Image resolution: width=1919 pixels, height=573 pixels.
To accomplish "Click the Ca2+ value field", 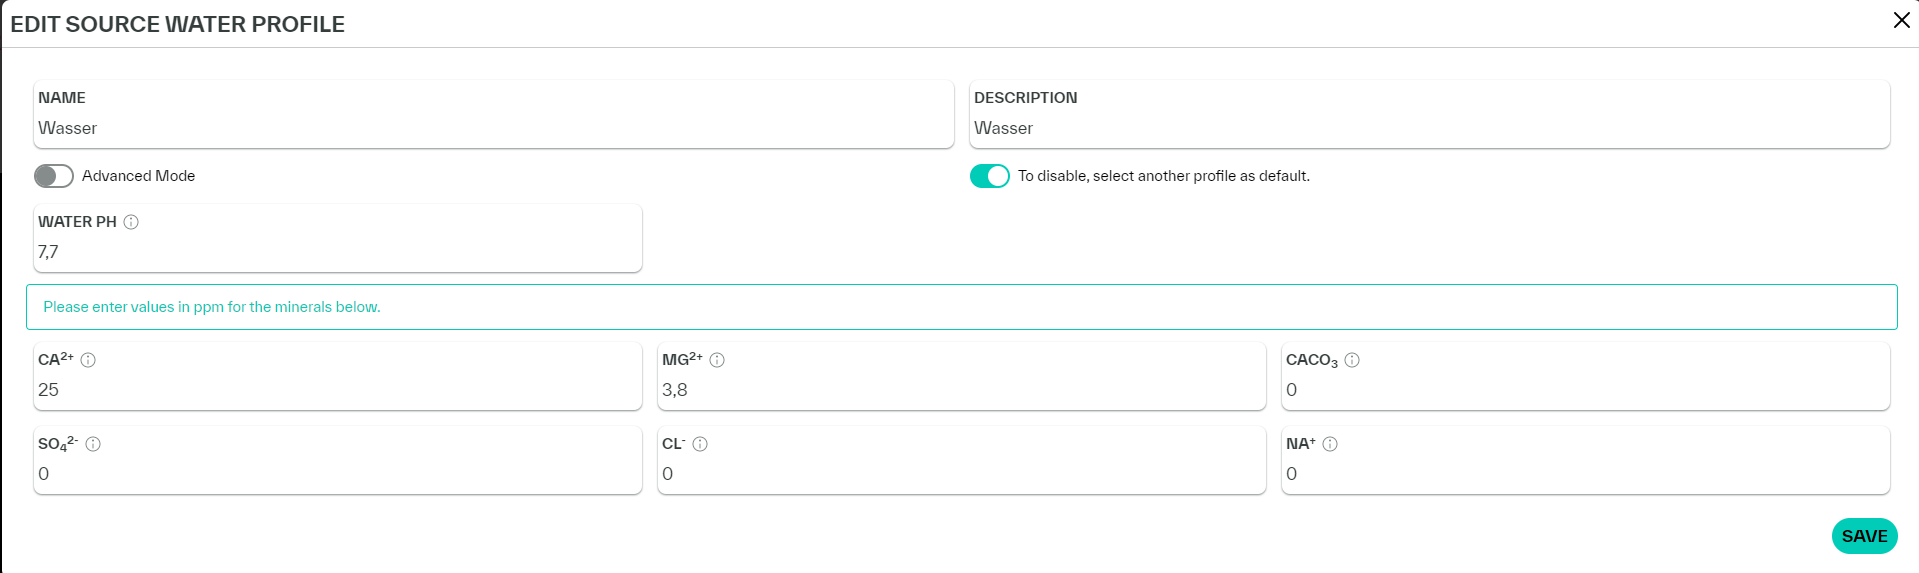I will click(336, 391).
